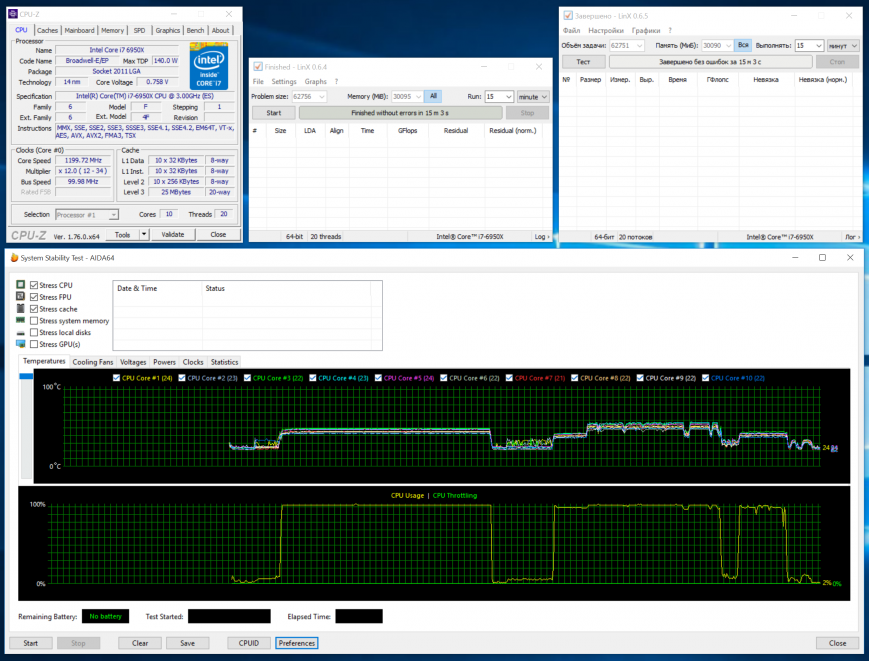The height and width of the screenshot is (661, 869).
Task: Click Validate in CPU-Z
Action: 173,235
